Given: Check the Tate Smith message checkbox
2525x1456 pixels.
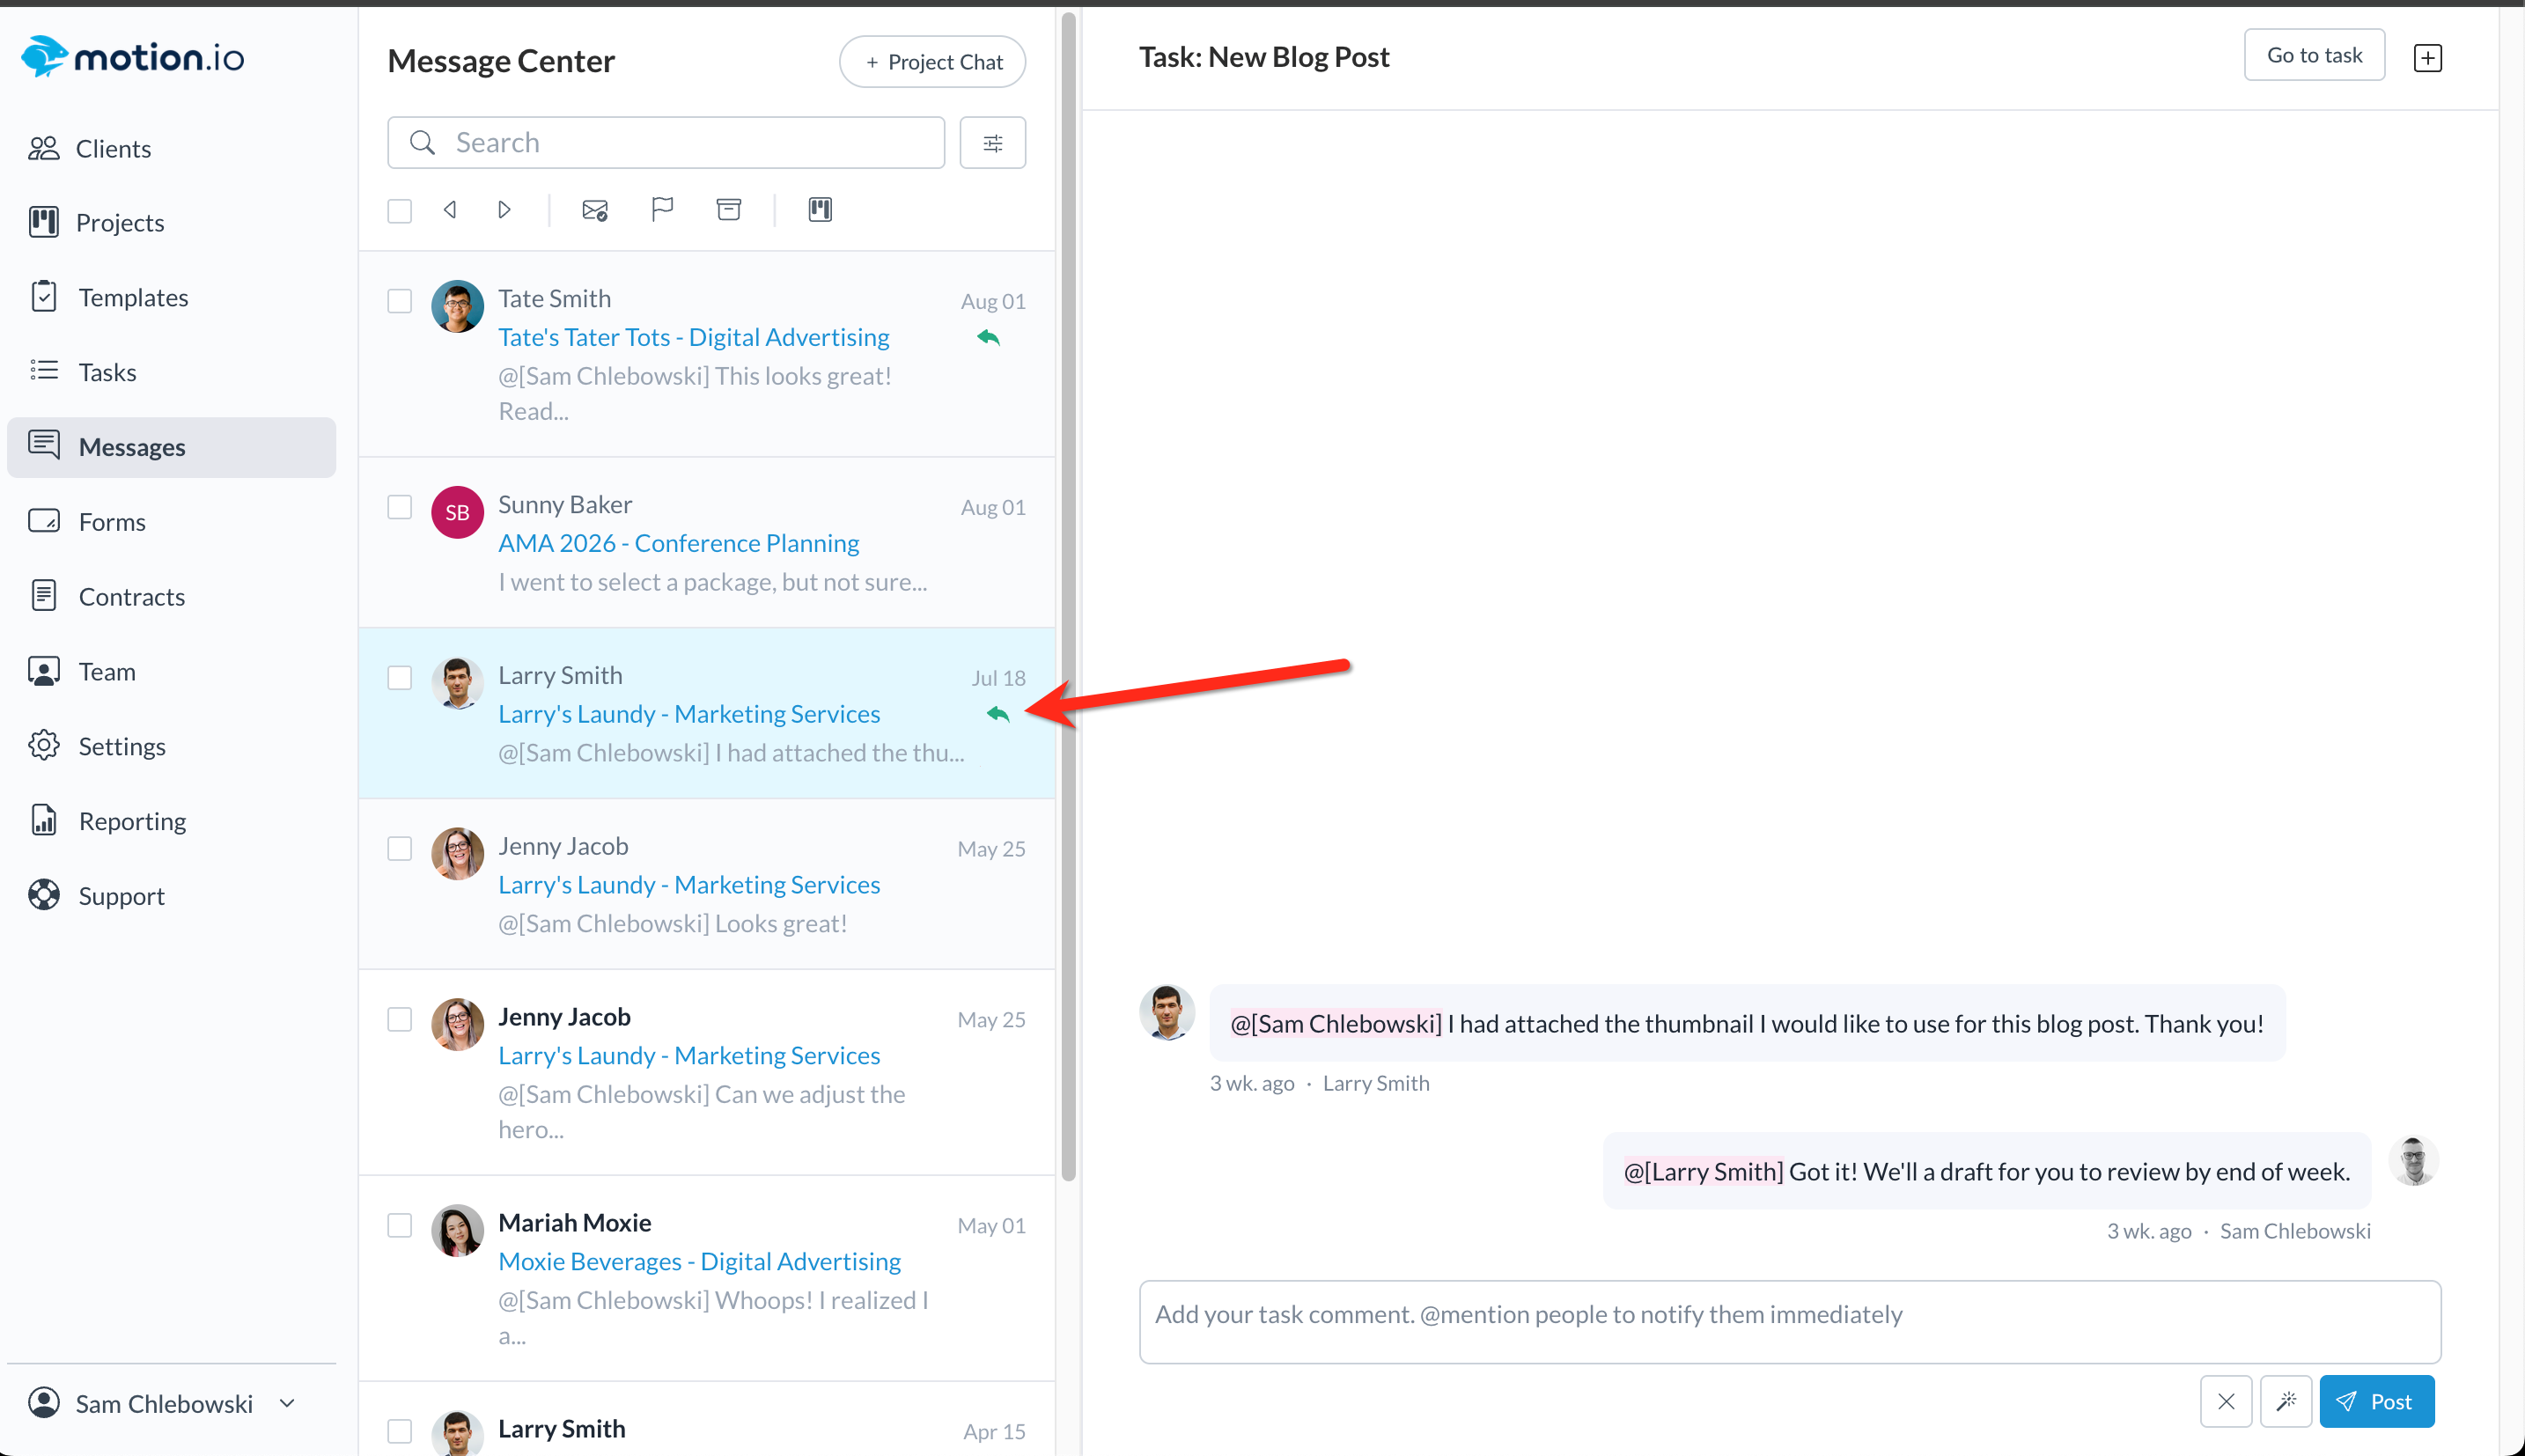Looking at the screenshot, I should (x=400, y=301).
